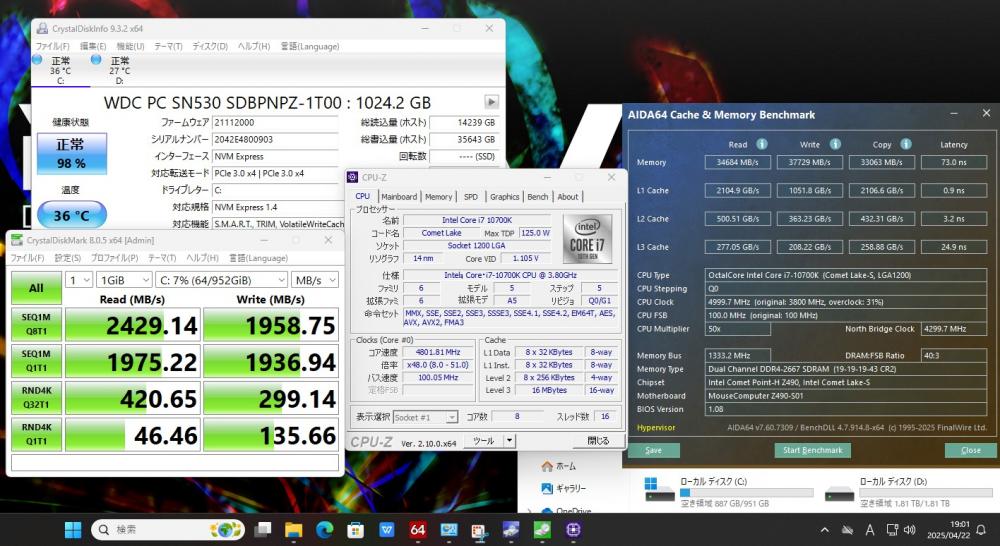Click Local Disk (C:) drive icon in Explorer
The image size is (1000, 546).
(x=659, y=491)
